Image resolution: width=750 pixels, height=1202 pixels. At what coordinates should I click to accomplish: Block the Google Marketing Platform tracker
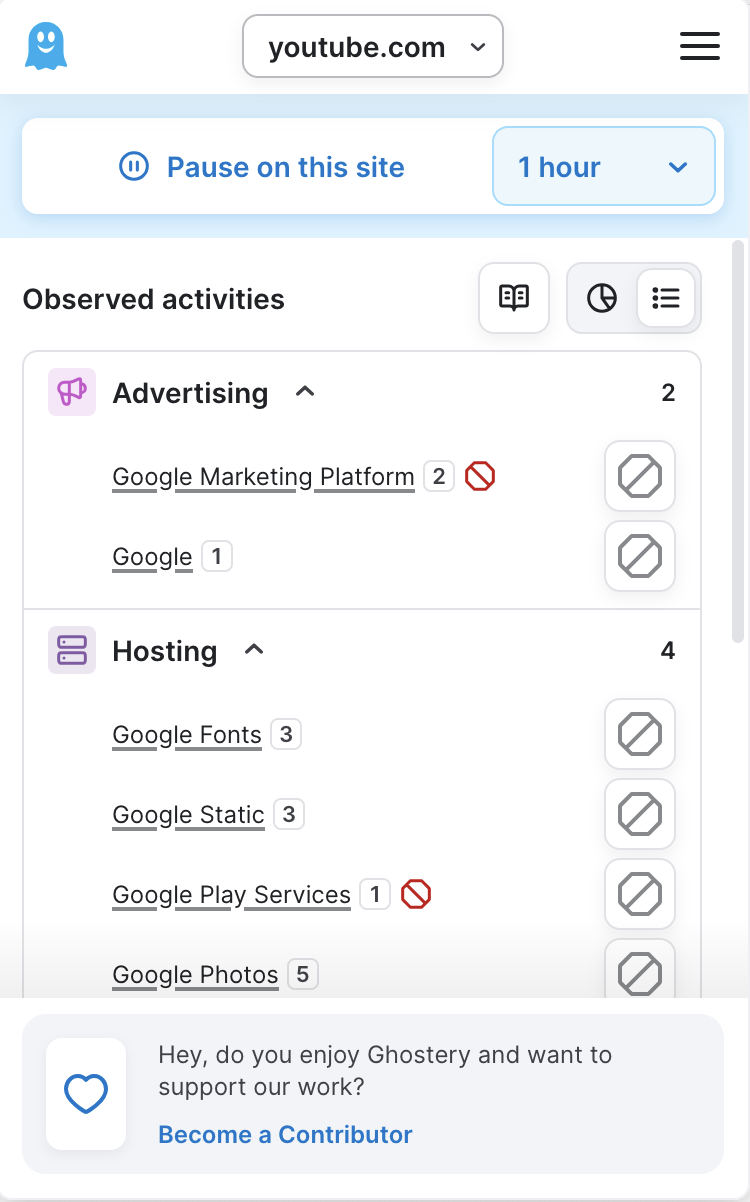pos(639,477)
